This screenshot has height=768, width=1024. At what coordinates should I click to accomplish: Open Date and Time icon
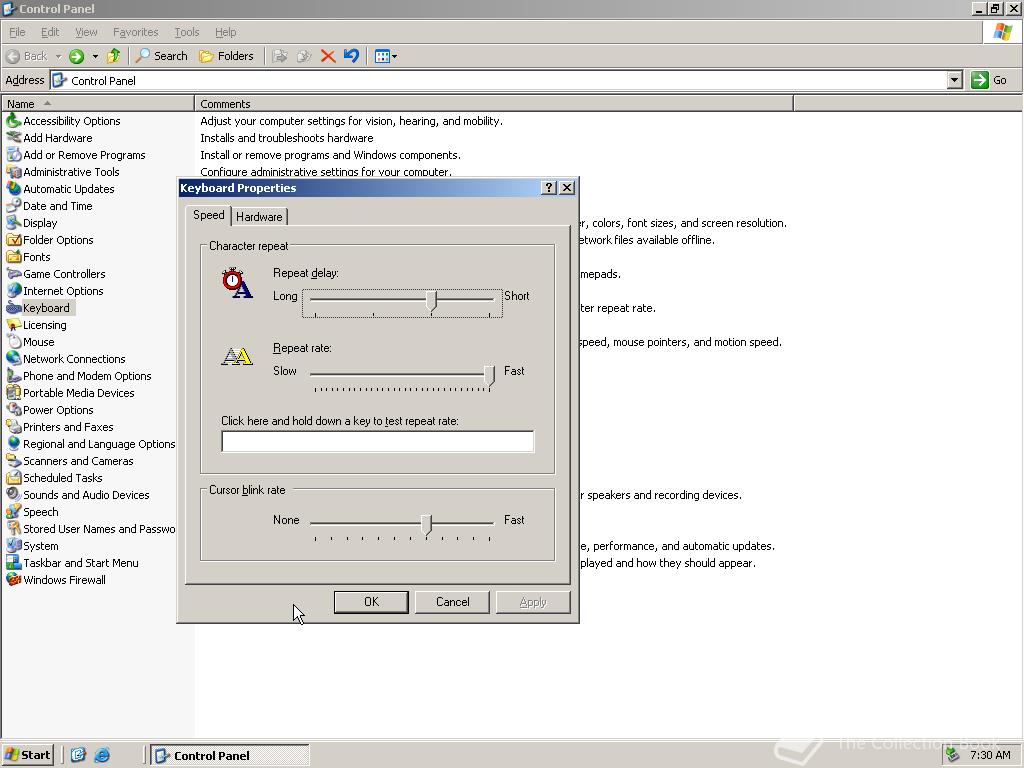click(x=13, y=206)
